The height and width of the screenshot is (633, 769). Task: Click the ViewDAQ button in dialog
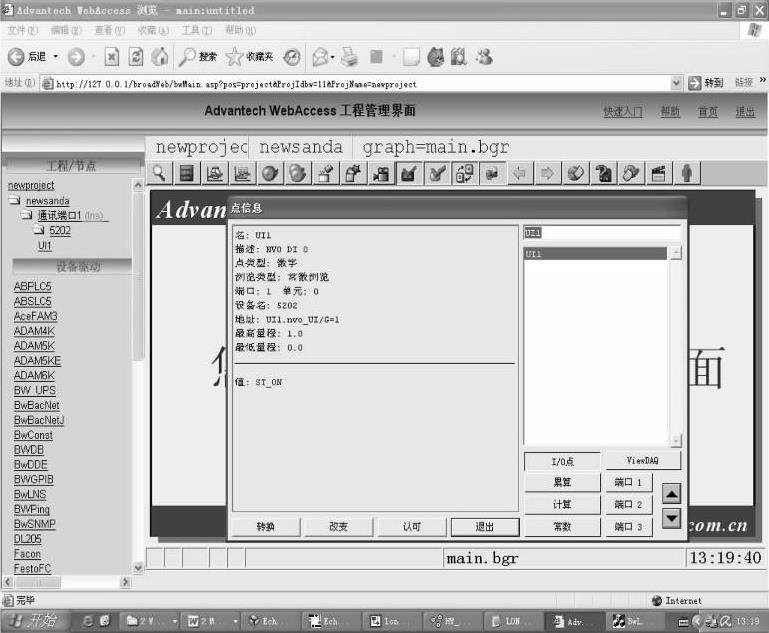point(642,460)
